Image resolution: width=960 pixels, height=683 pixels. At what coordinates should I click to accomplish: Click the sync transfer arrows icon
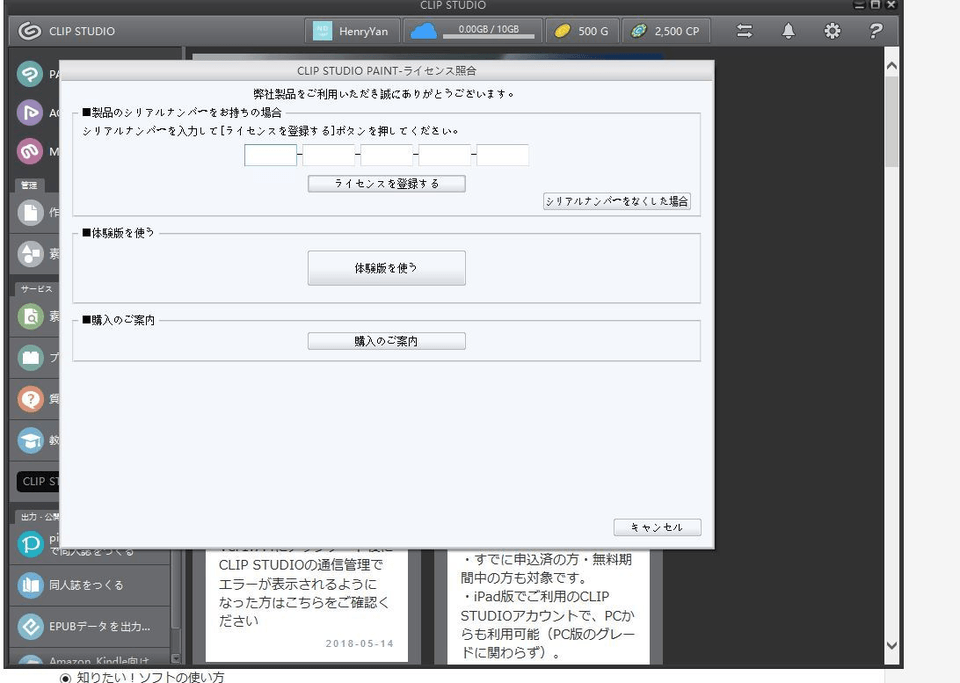click(744, 31)
